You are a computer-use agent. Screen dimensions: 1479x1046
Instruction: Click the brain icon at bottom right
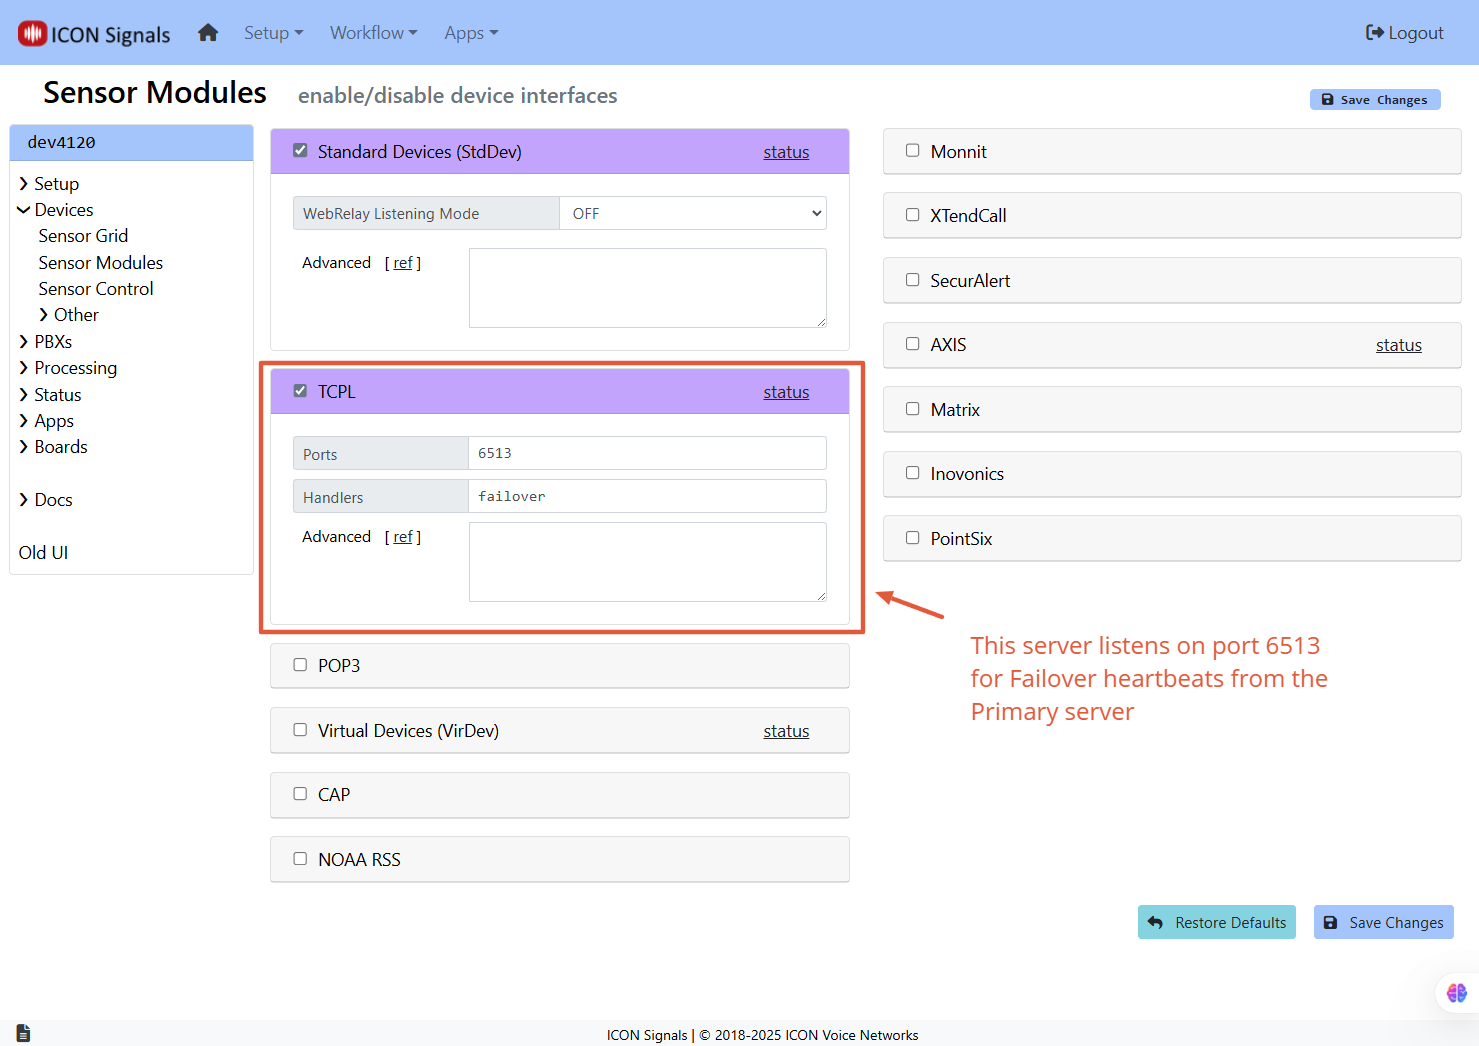pos(1456,992)
